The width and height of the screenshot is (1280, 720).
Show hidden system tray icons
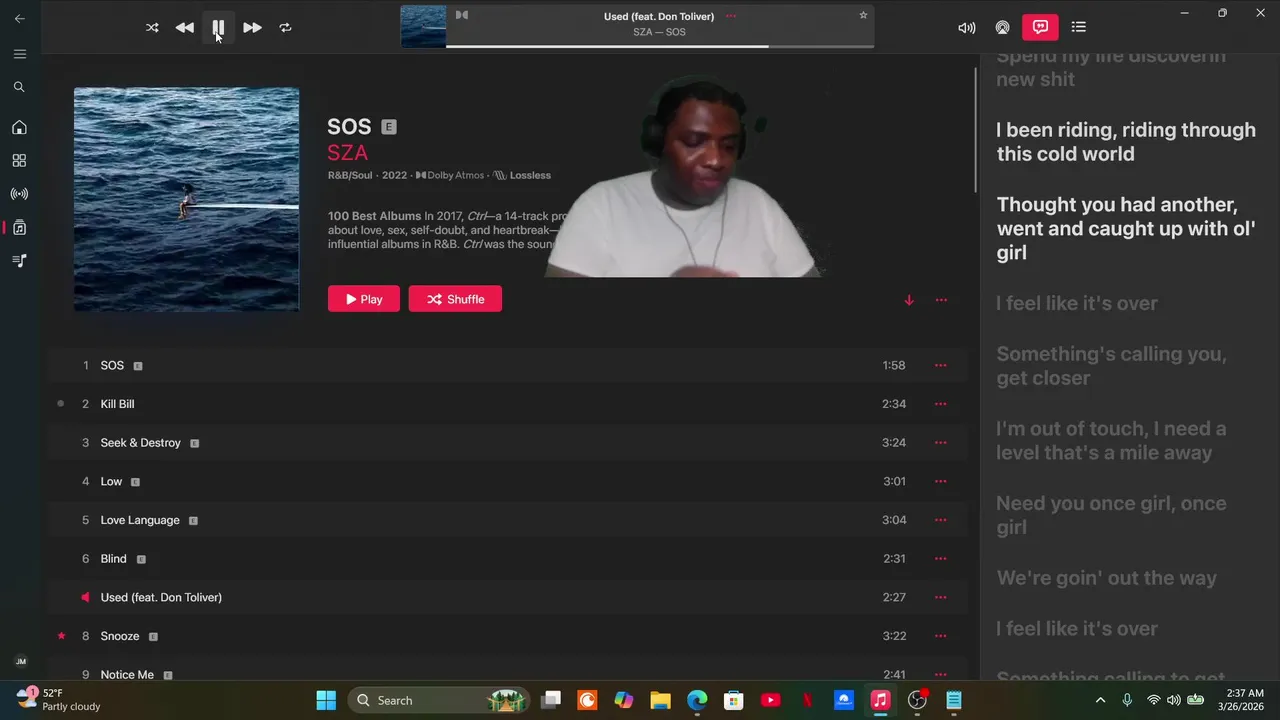pos(1101,700)
